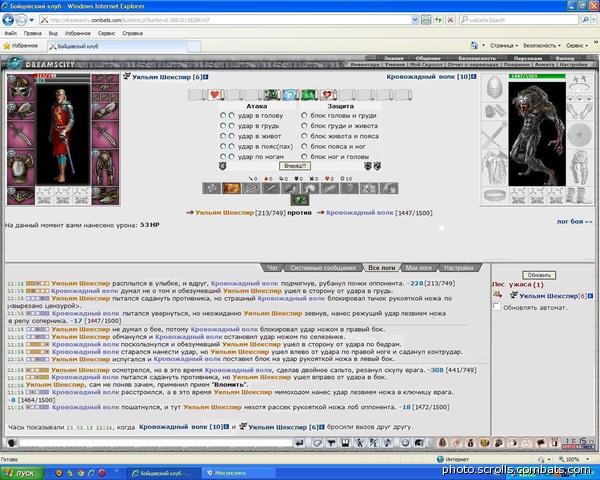The height and width of the screenshot is (480, 600).
Task: Select the block radio блок пояса и ног
Action: [x=304, y=146]
